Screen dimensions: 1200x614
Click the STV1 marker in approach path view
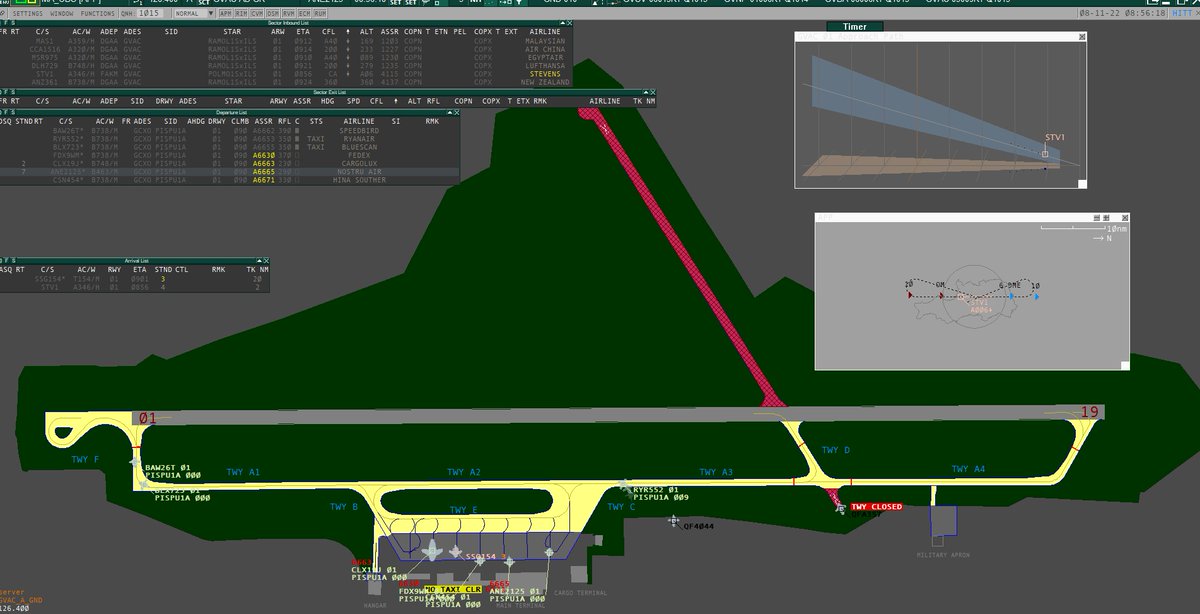[1045, 153]
